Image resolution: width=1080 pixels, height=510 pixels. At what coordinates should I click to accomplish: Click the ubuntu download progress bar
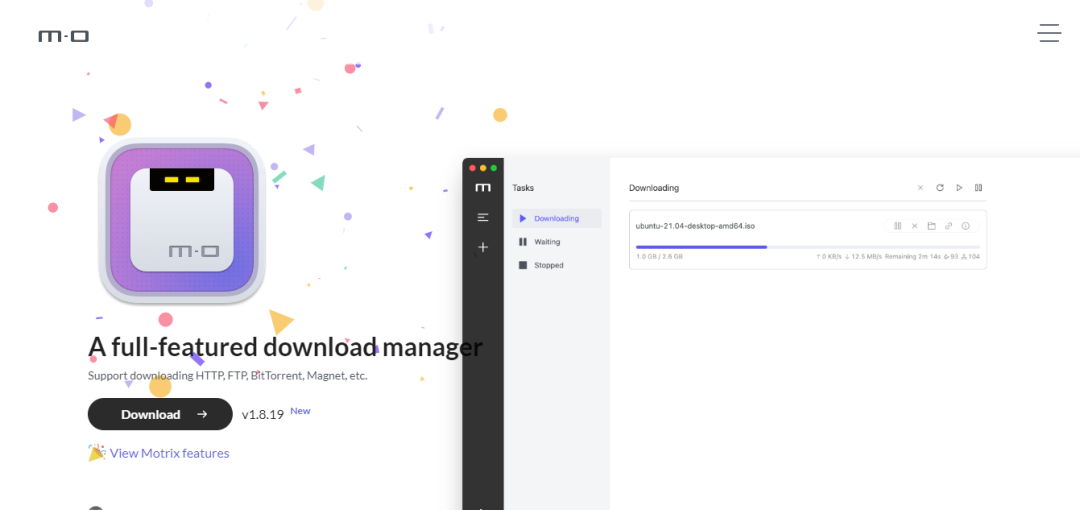coord(807,247)
